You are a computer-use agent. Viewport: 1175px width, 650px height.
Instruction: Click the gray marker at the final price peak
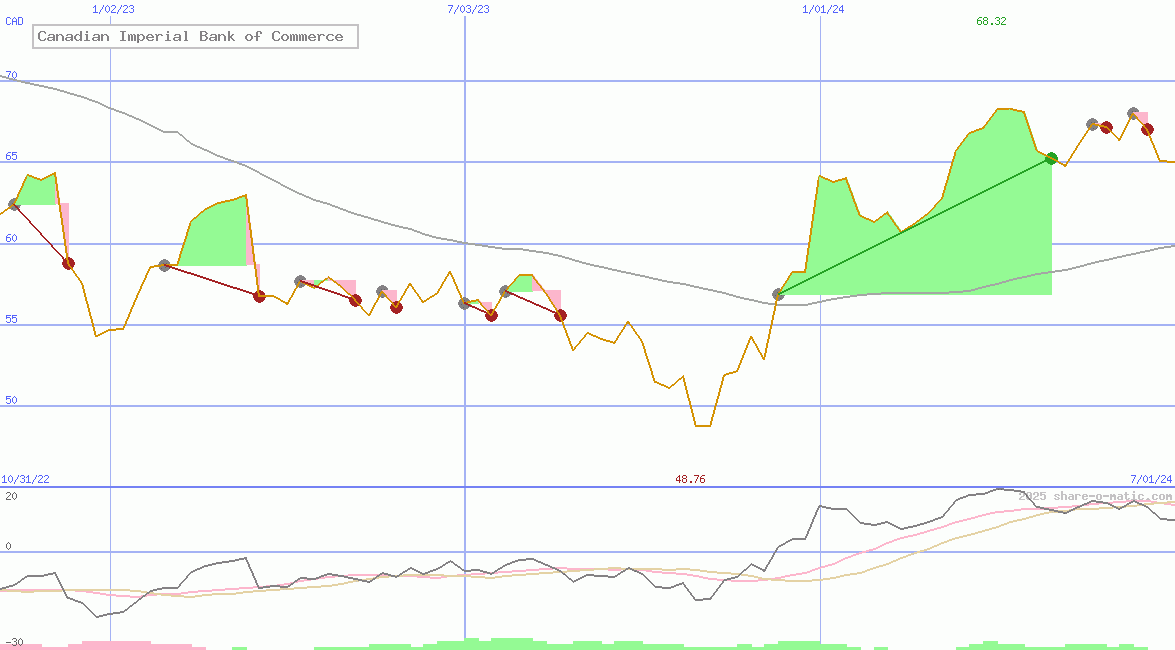point(1133,114)
